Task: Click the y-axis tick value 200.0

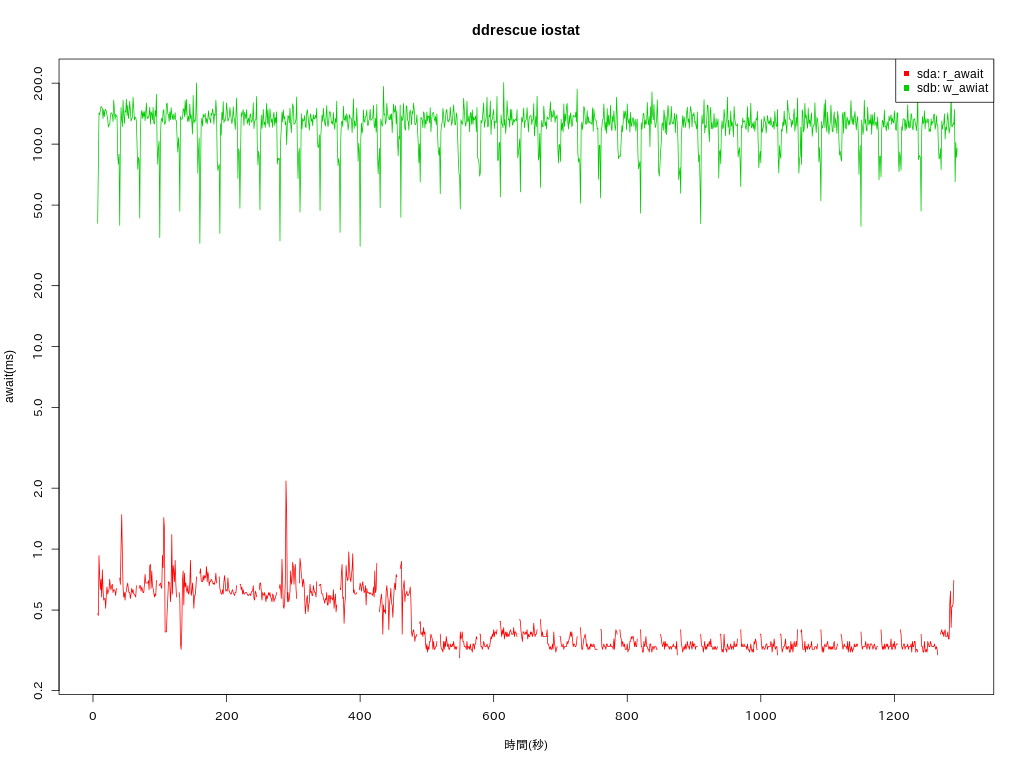Action: click(x=38, y=83)
